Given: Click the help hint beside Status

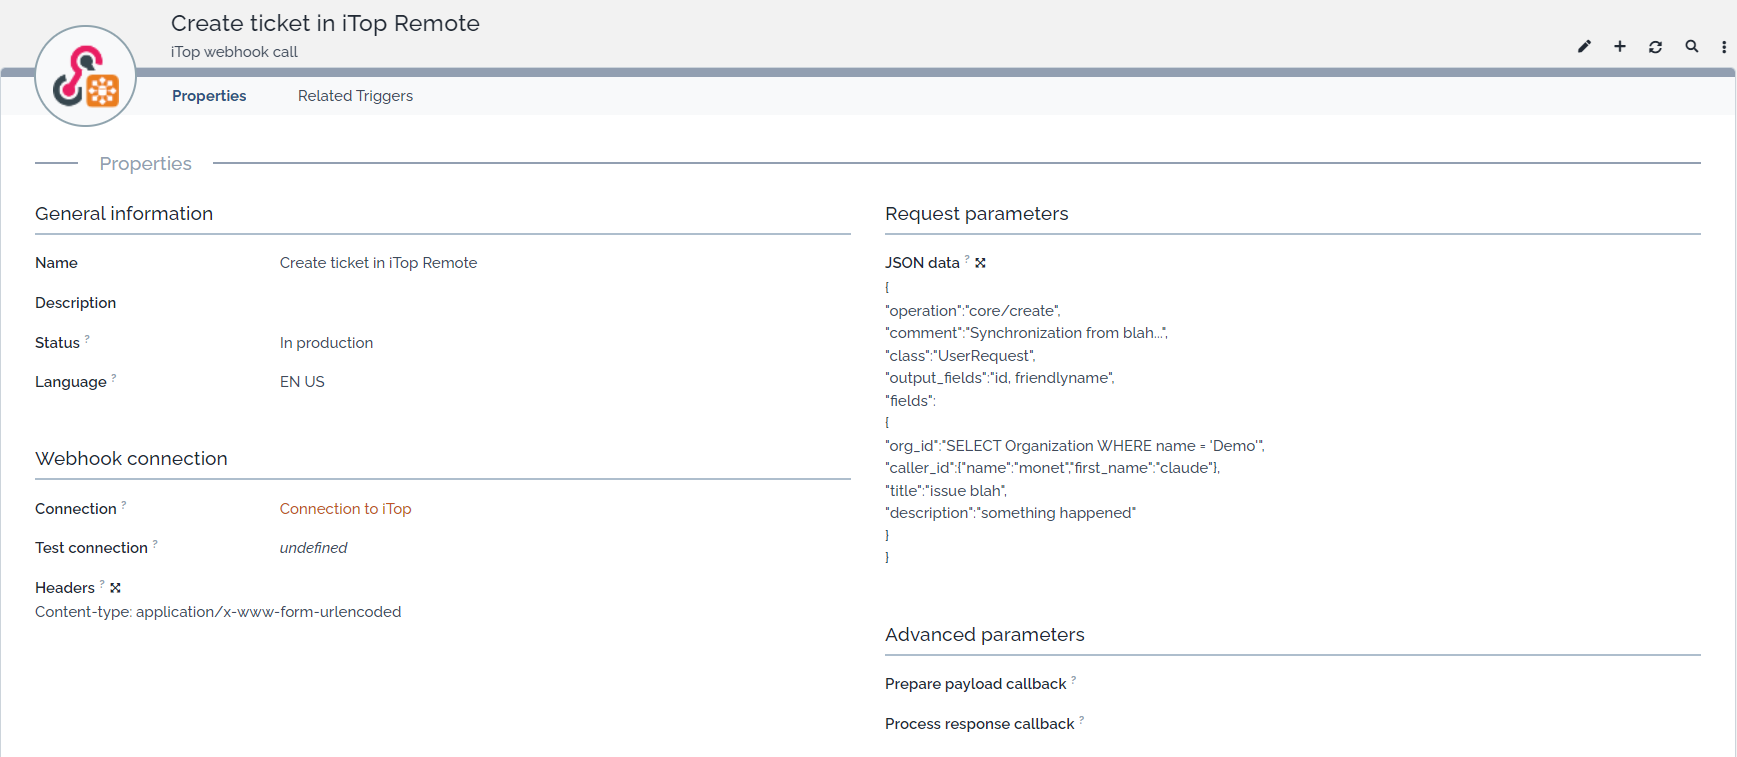Looking at the screenshot, I should 88,339.
